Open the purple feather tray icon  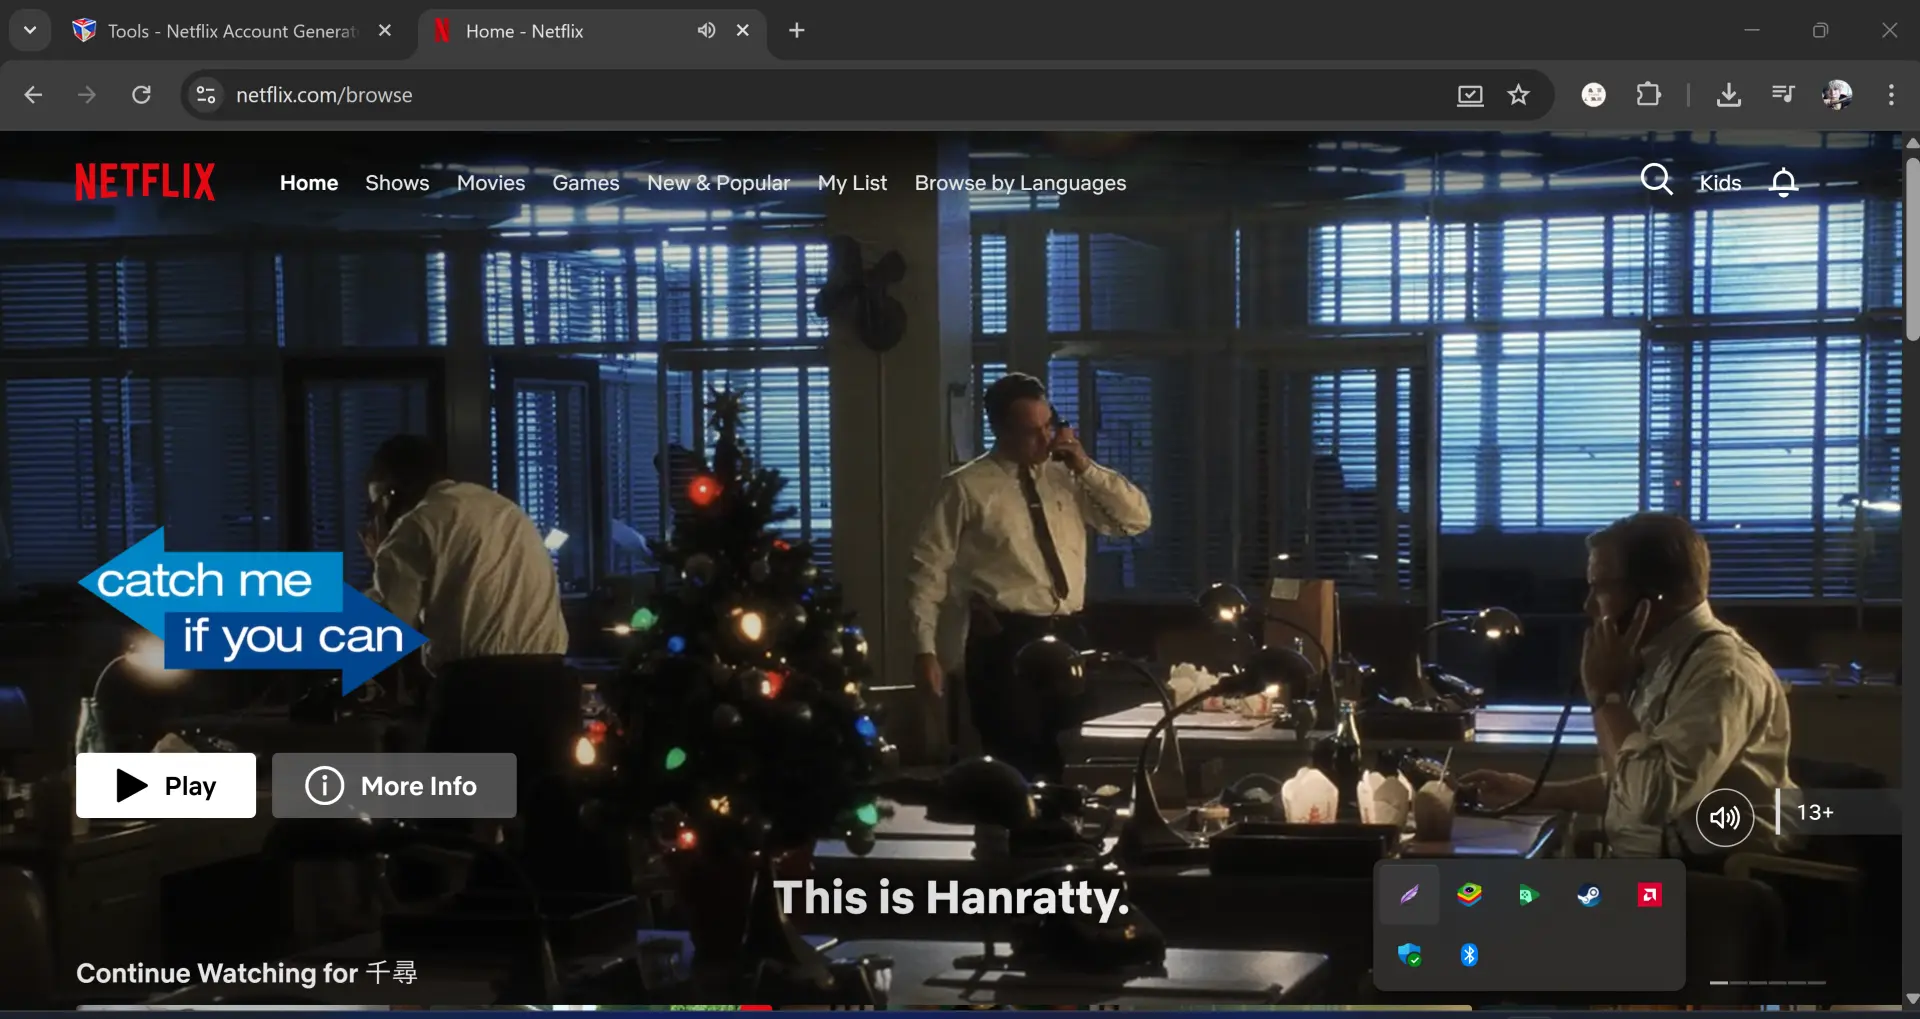pos(1409,894)
